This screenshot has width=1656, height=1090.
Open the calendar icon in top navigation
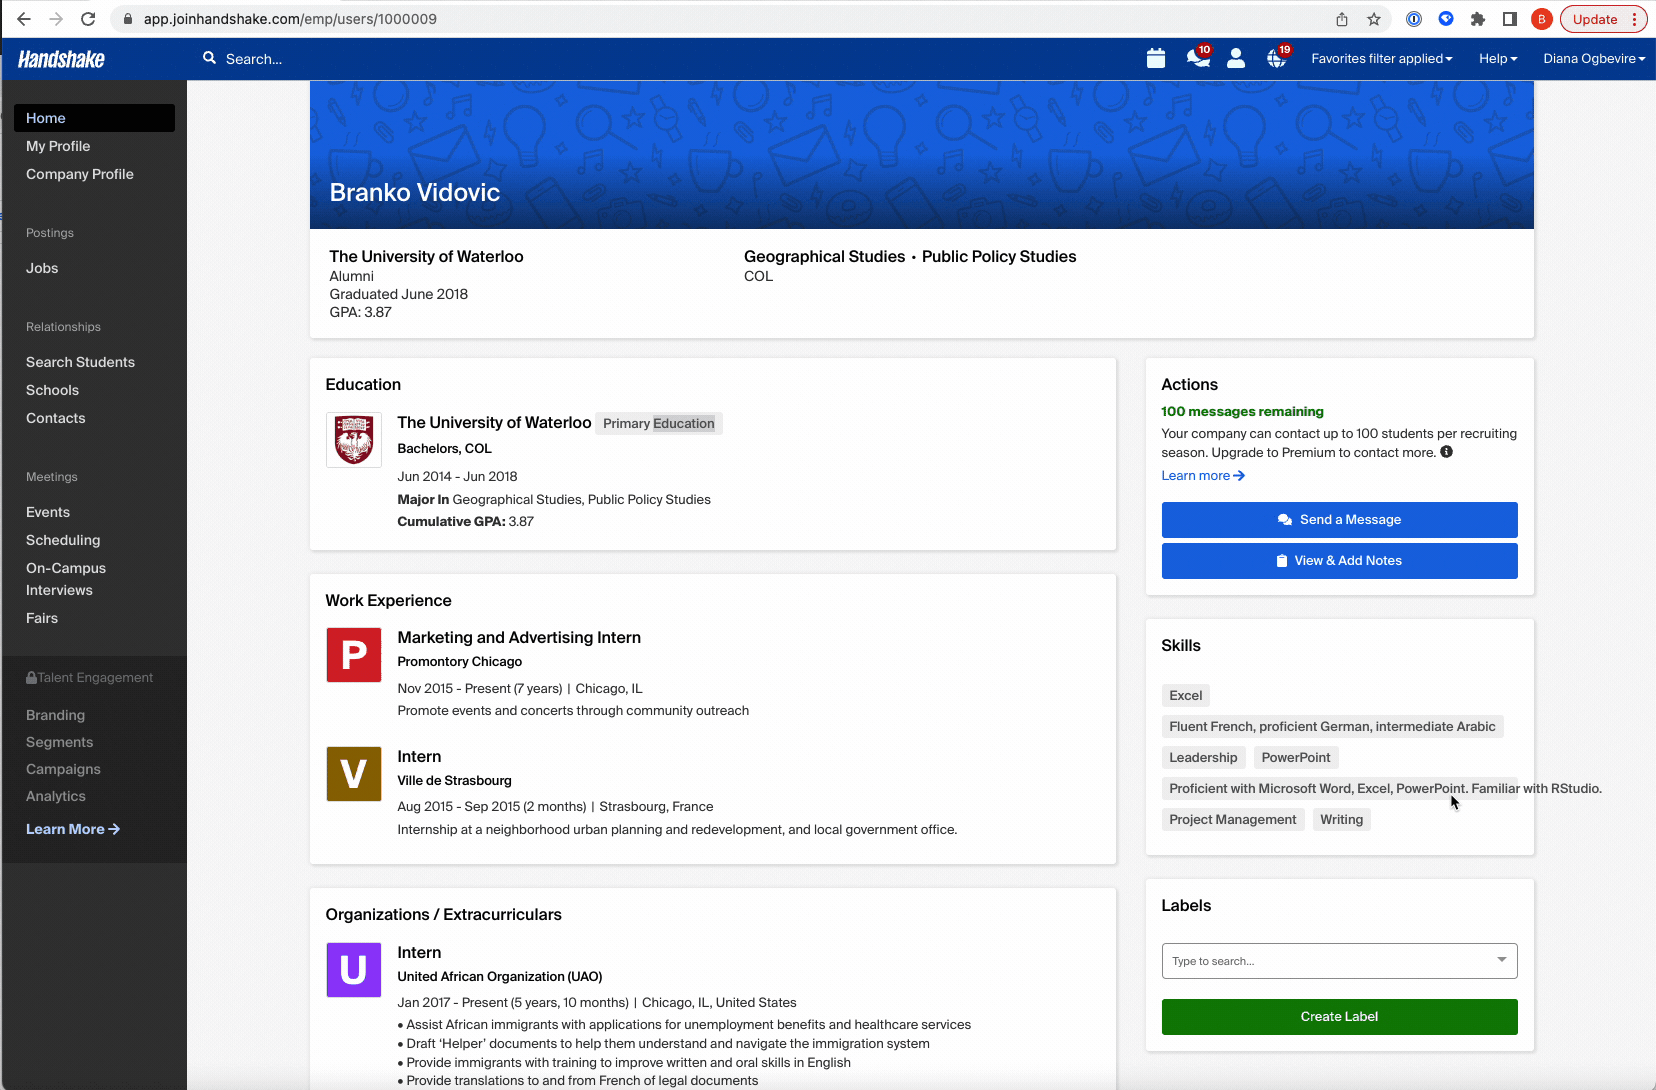coord(1157,58)
